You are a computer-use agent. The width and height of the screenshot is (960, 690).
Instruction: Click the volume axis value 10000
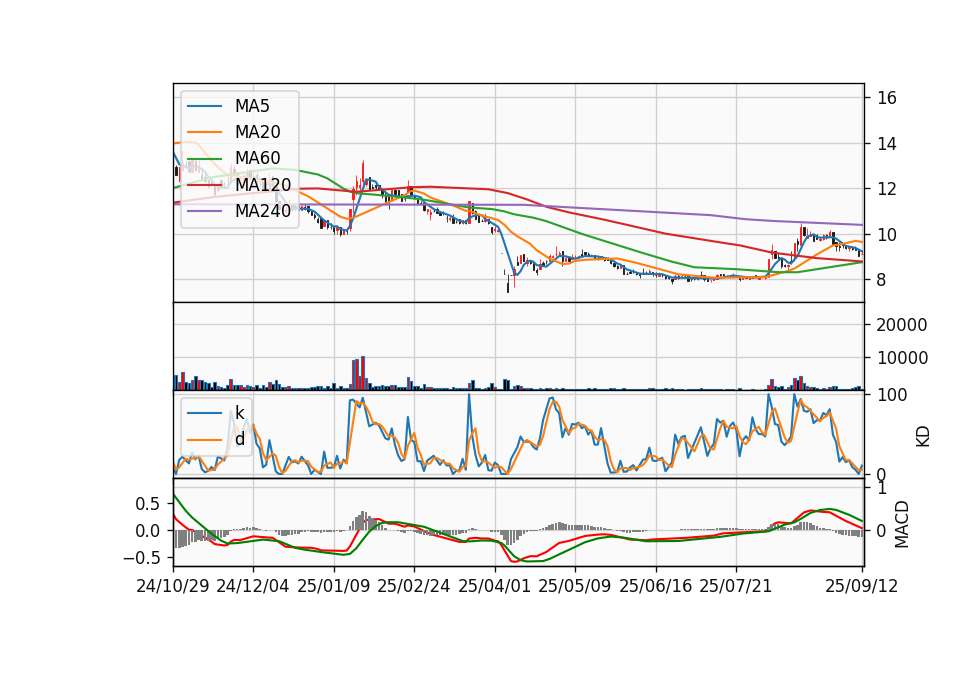click(902, 358)
